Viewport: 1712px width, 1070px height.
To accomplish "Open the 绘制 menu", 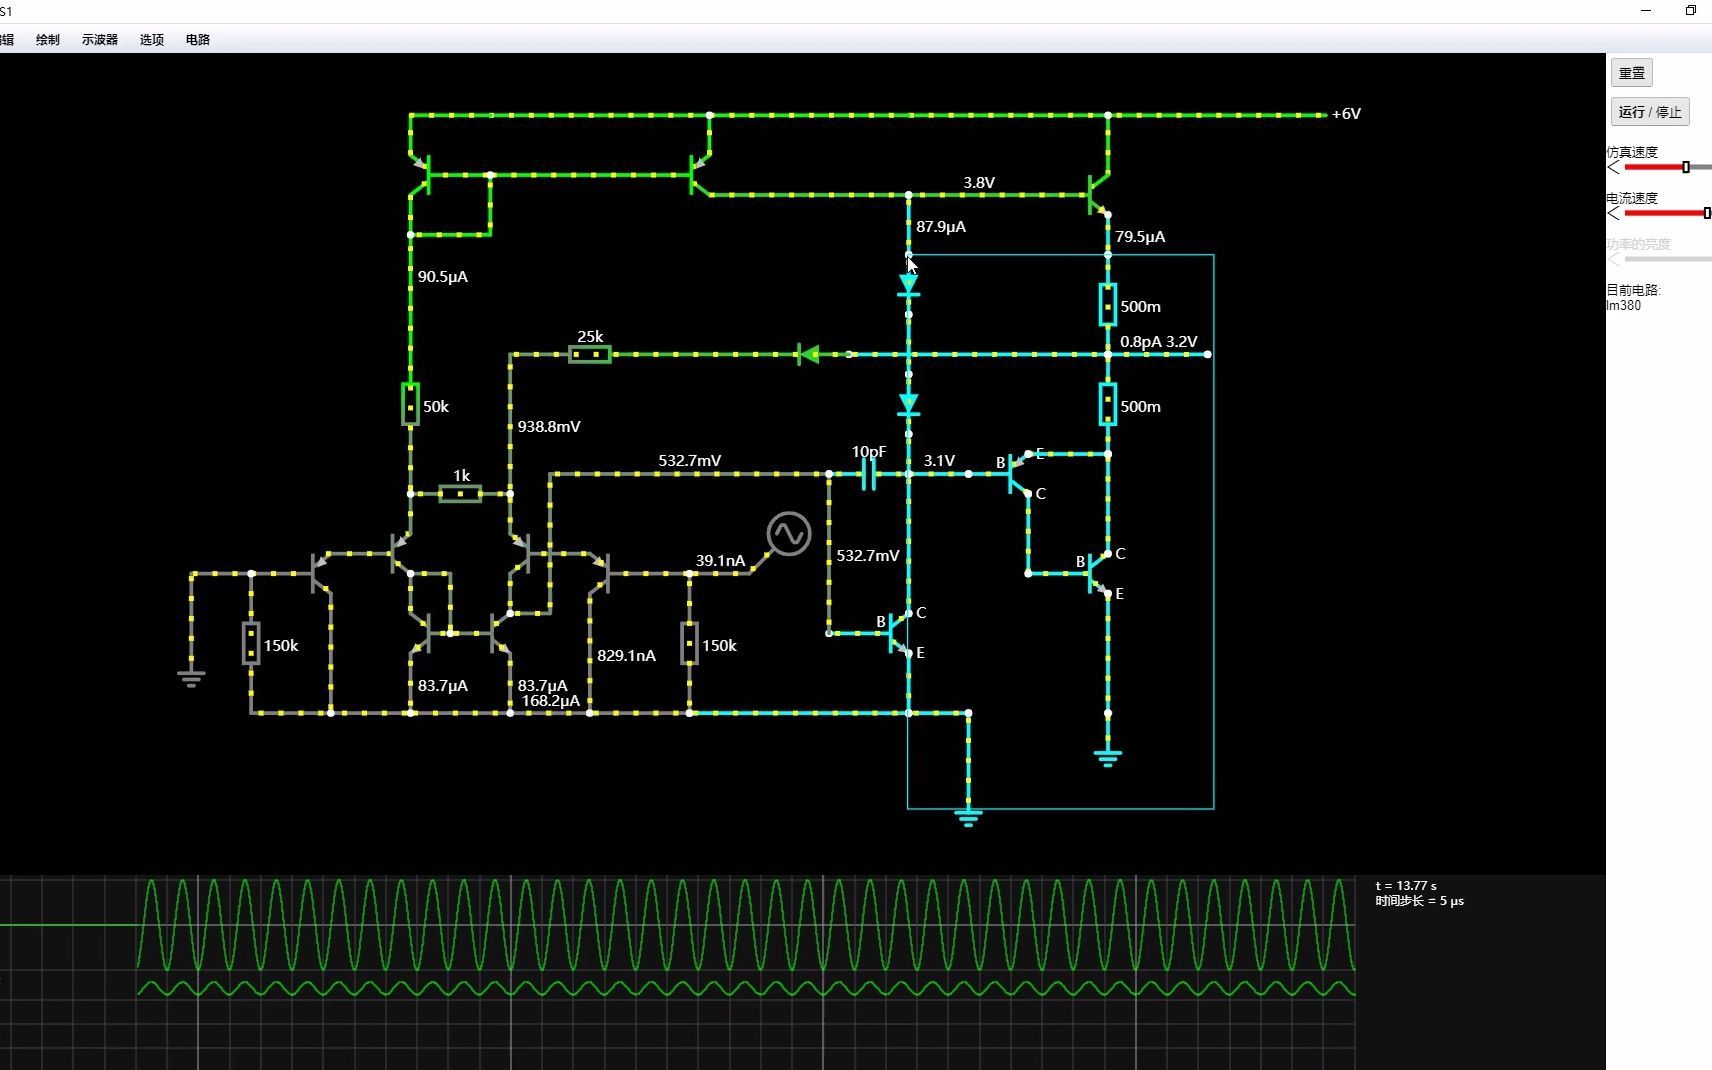I will (x=48, y=40).
